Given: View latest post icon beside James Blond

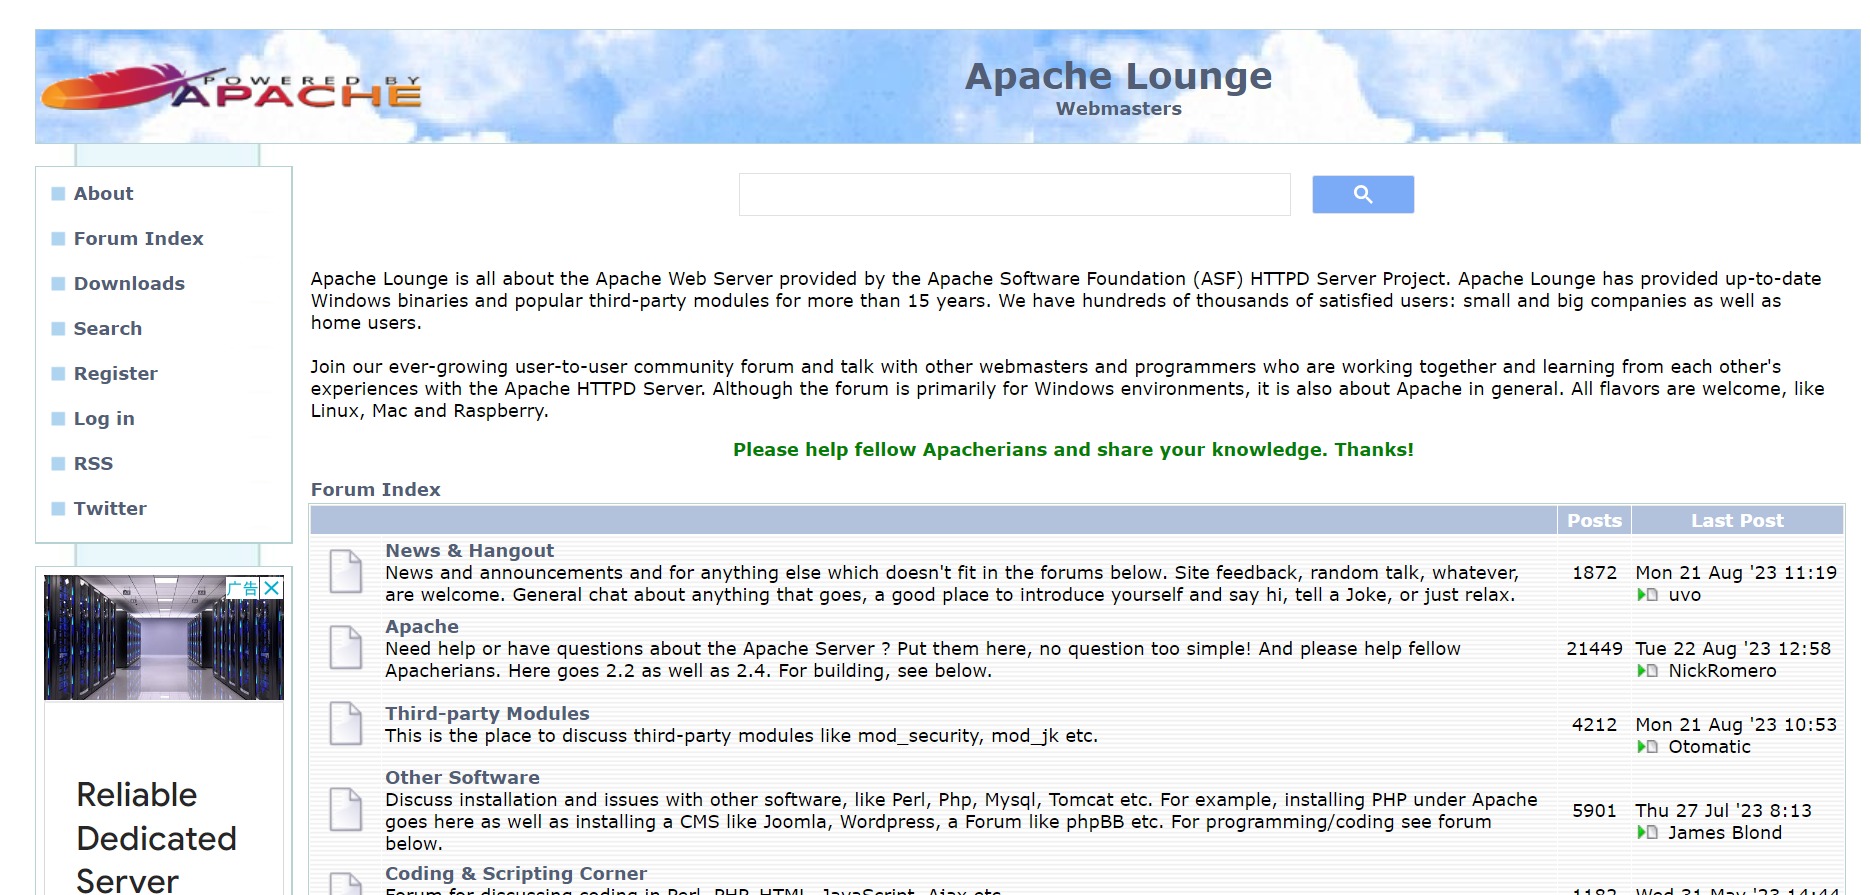Looking at the screenshot, I should pos(1647,833).
